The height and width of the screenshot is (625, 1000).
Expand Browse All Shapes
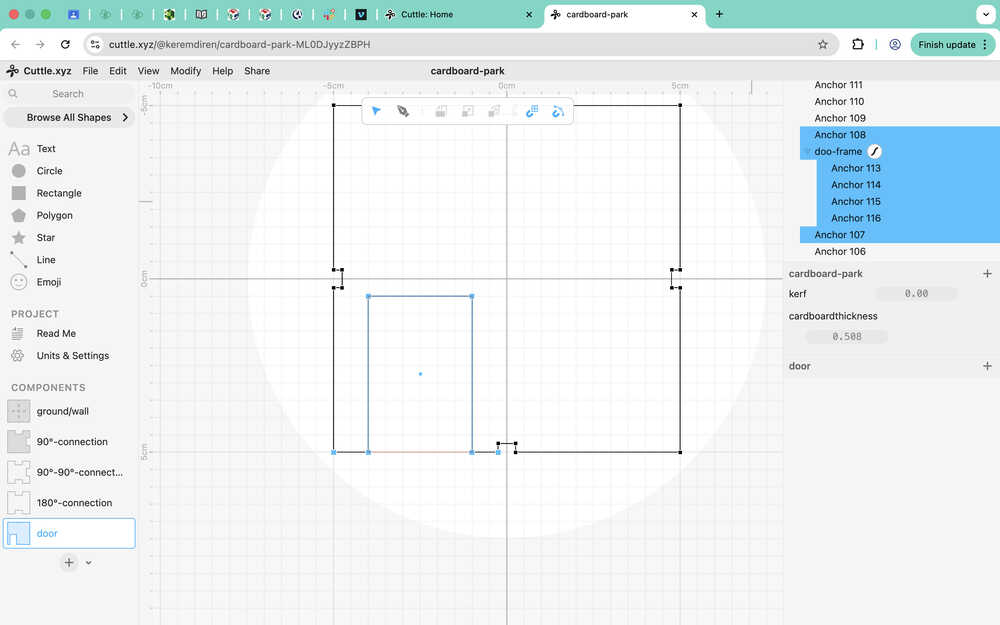click(x=69, y=117)
